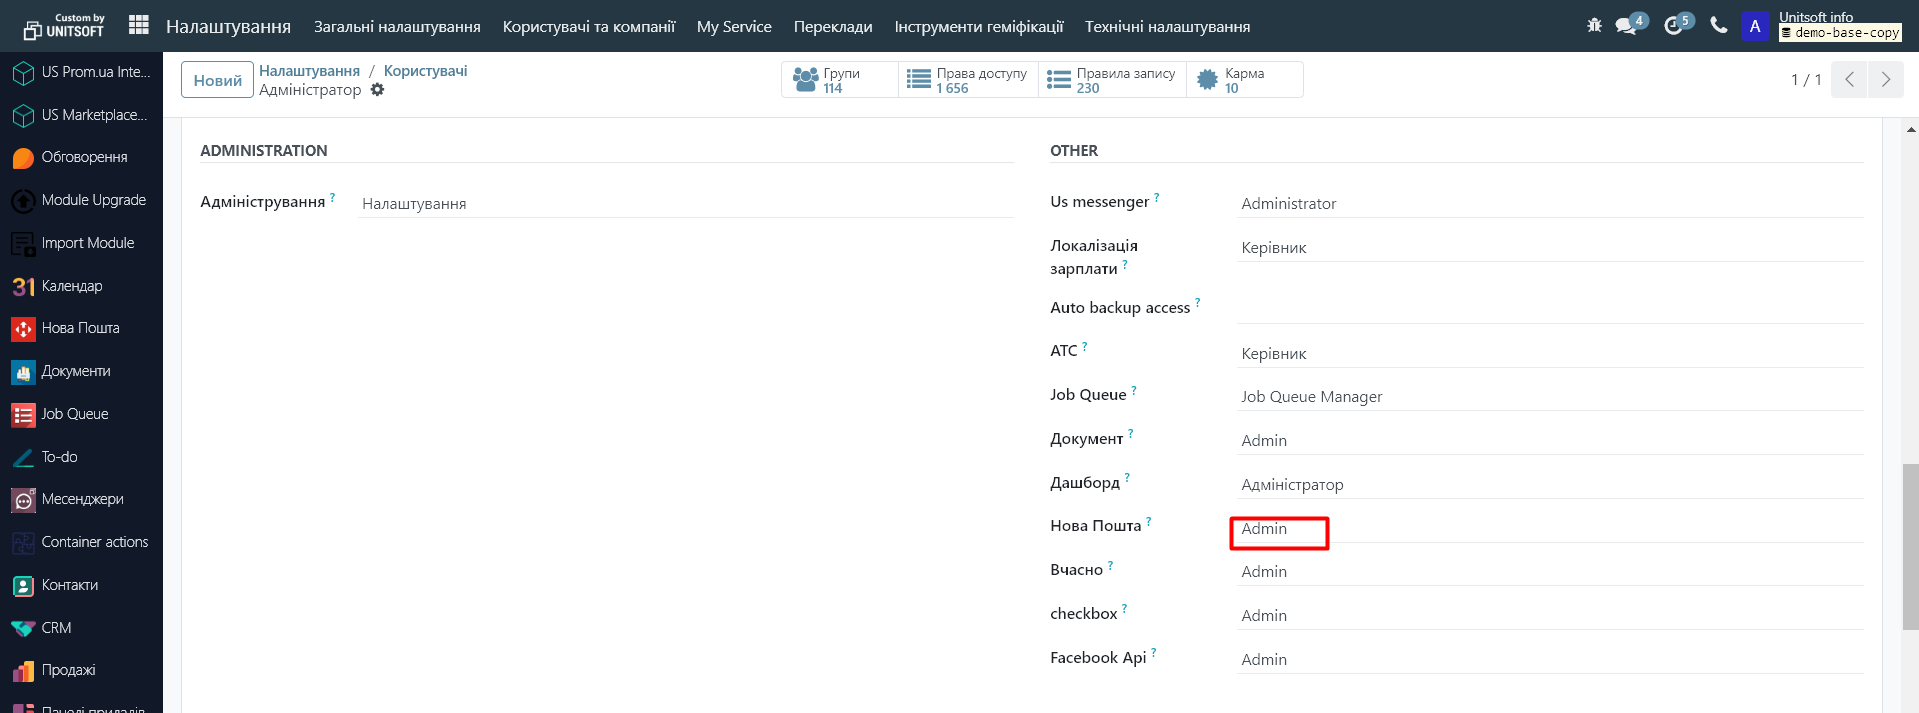This screenshot has height=713, width=1919.
Task: Open the chat messages icon with badge 4
Action: [1627, 25]
